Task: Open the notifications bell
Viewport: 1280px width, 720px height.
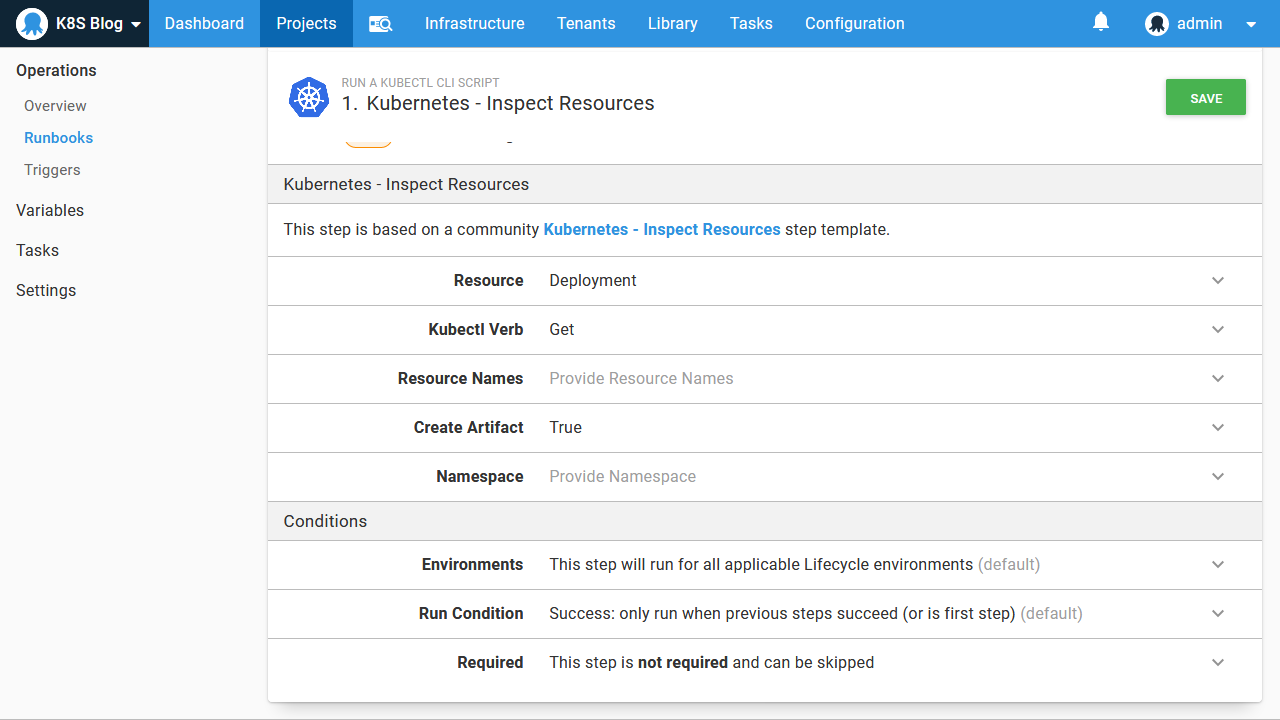Action: click(x=1101, y=22)
